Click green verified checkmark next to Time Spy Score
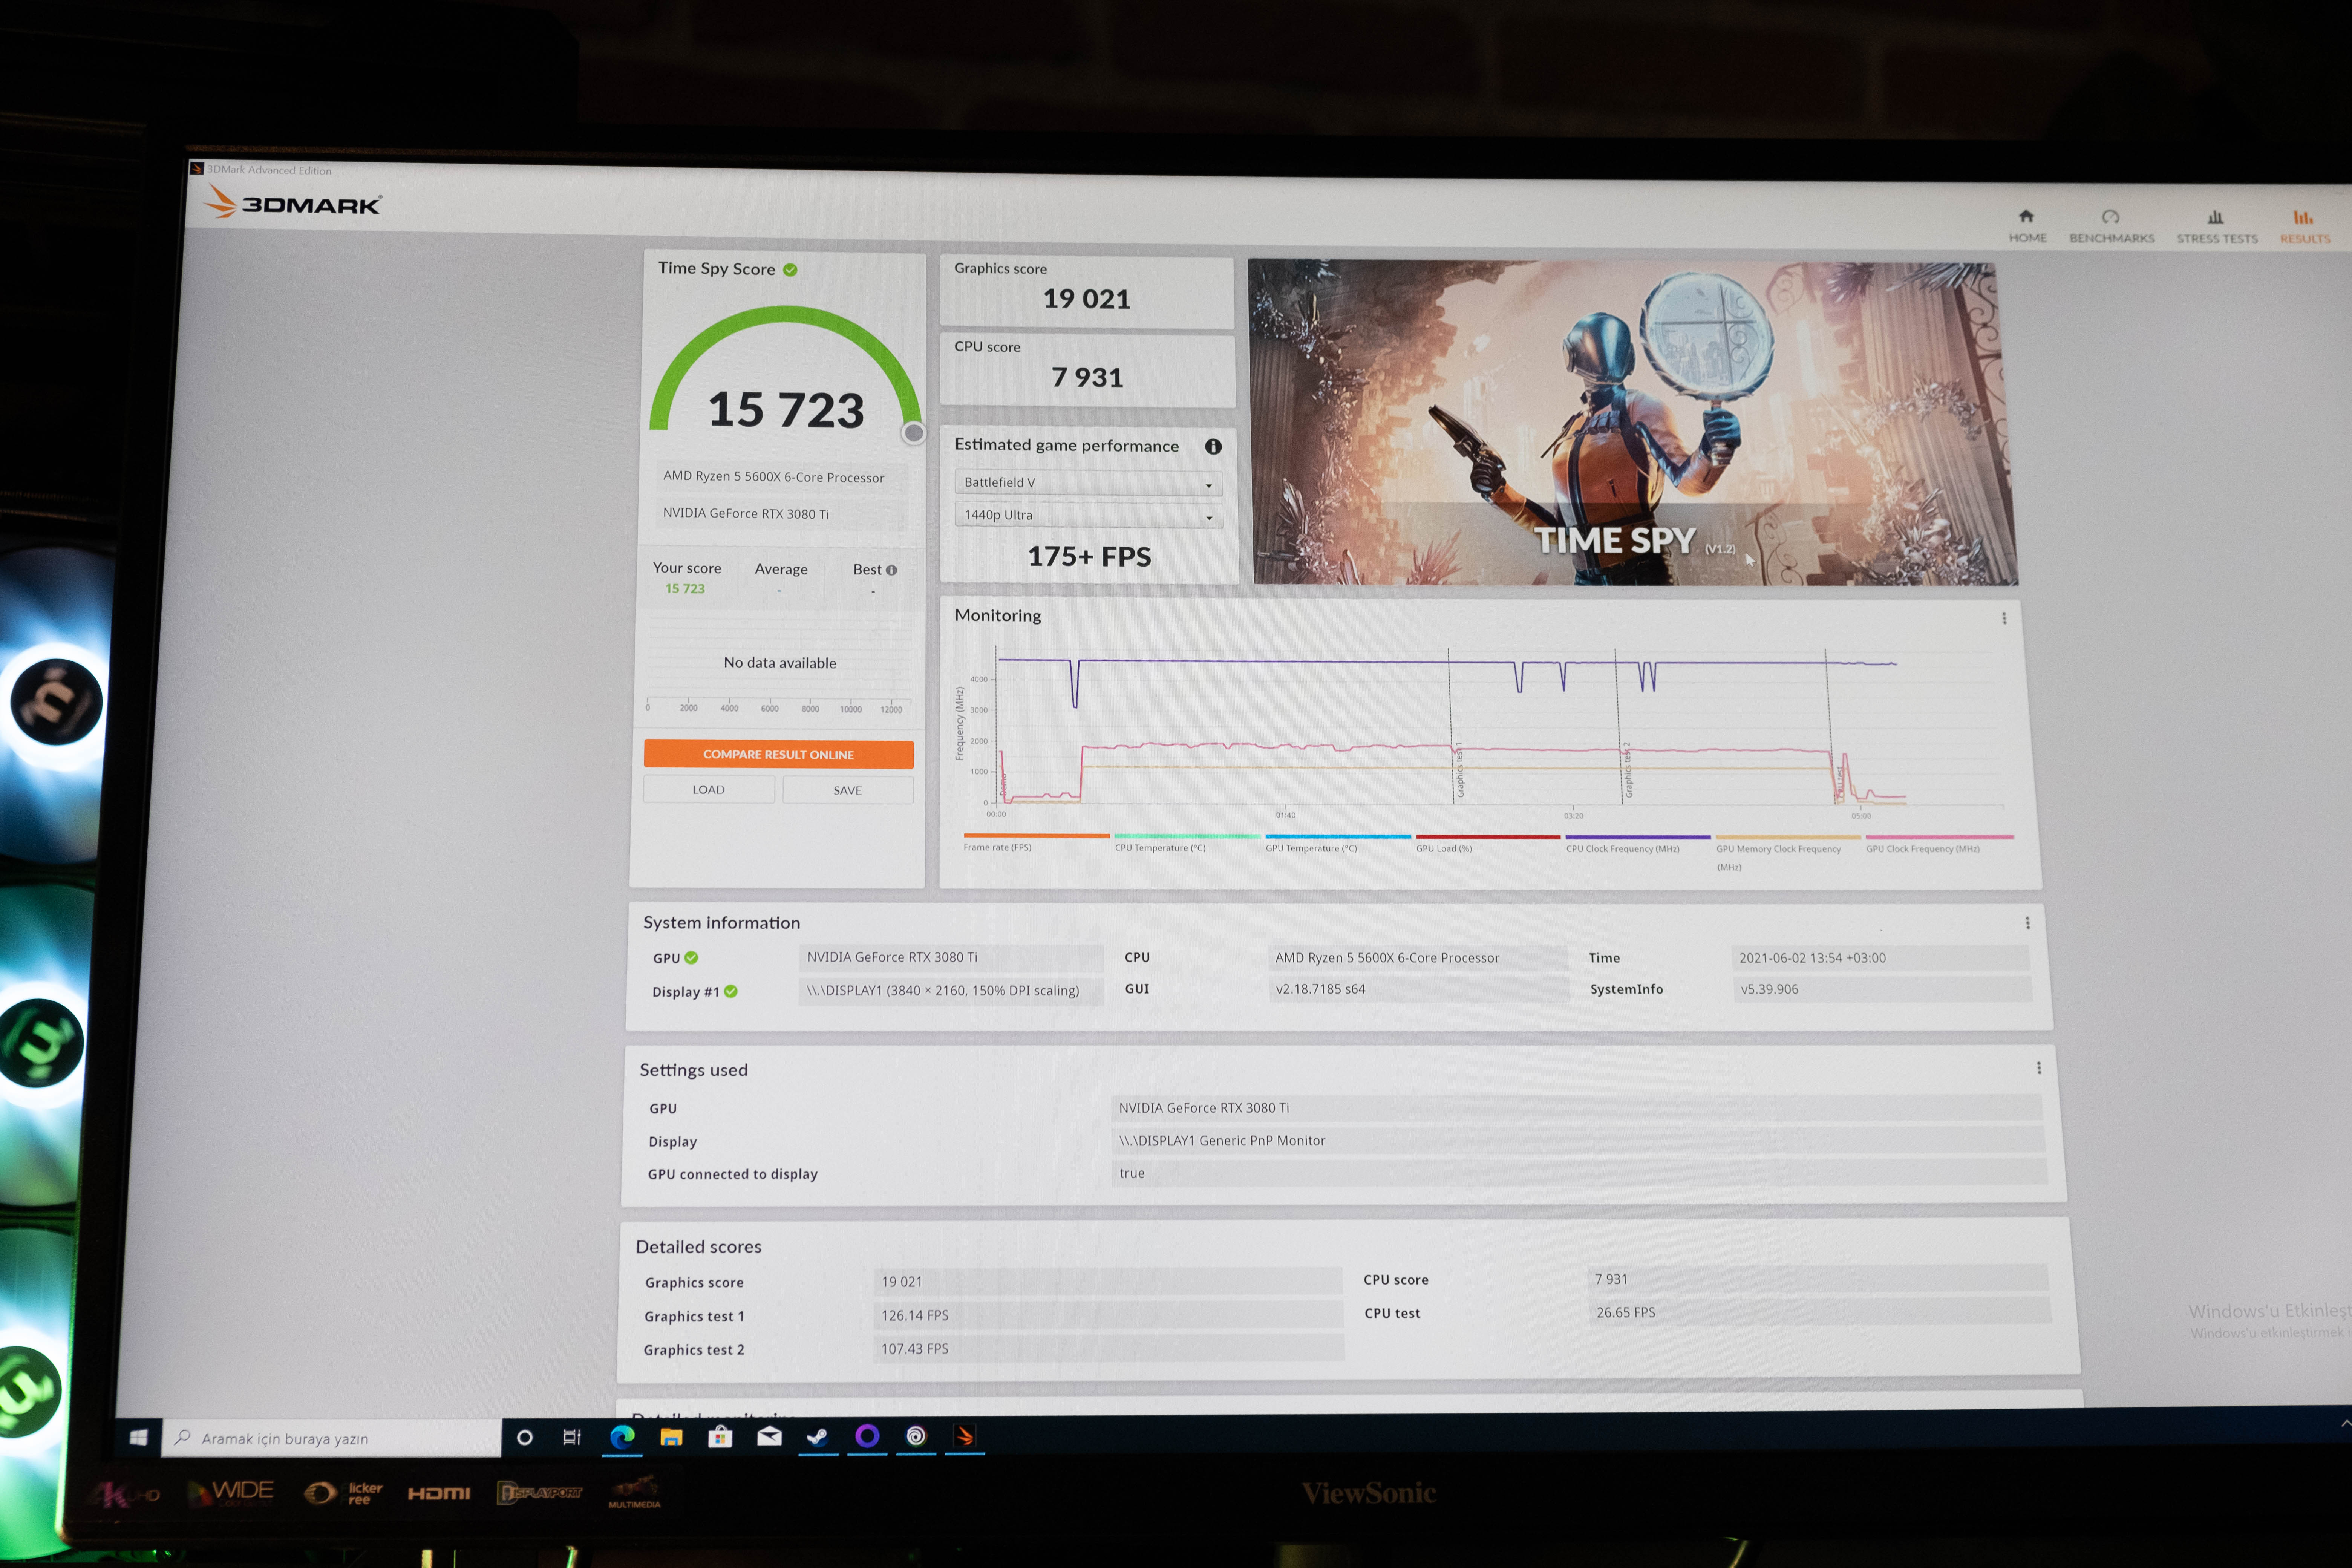 (790, 270)
